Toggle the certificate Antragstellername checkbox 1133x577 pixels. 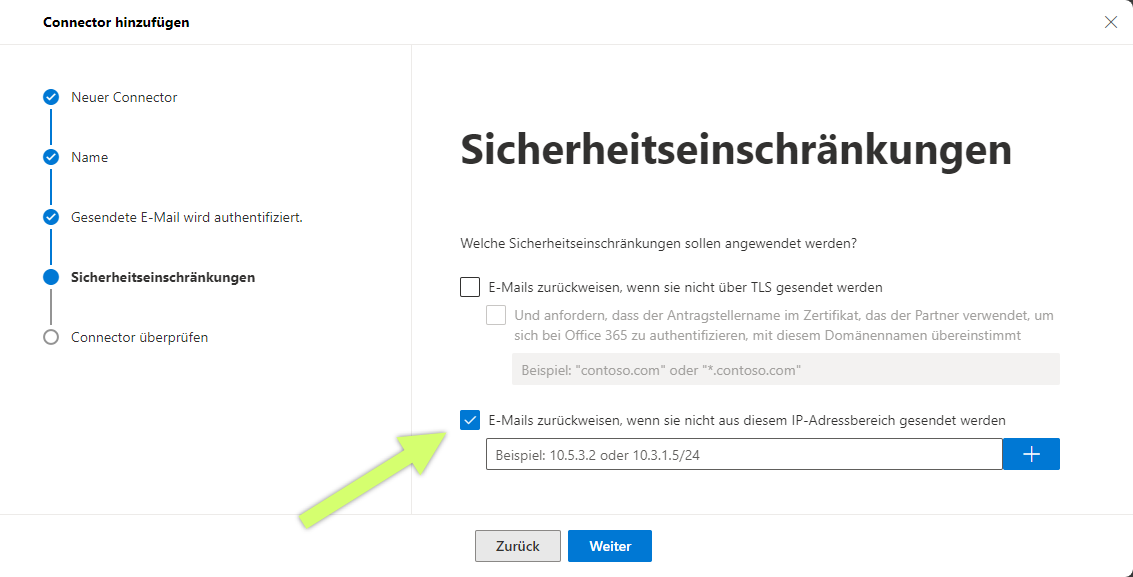(496, 316)
